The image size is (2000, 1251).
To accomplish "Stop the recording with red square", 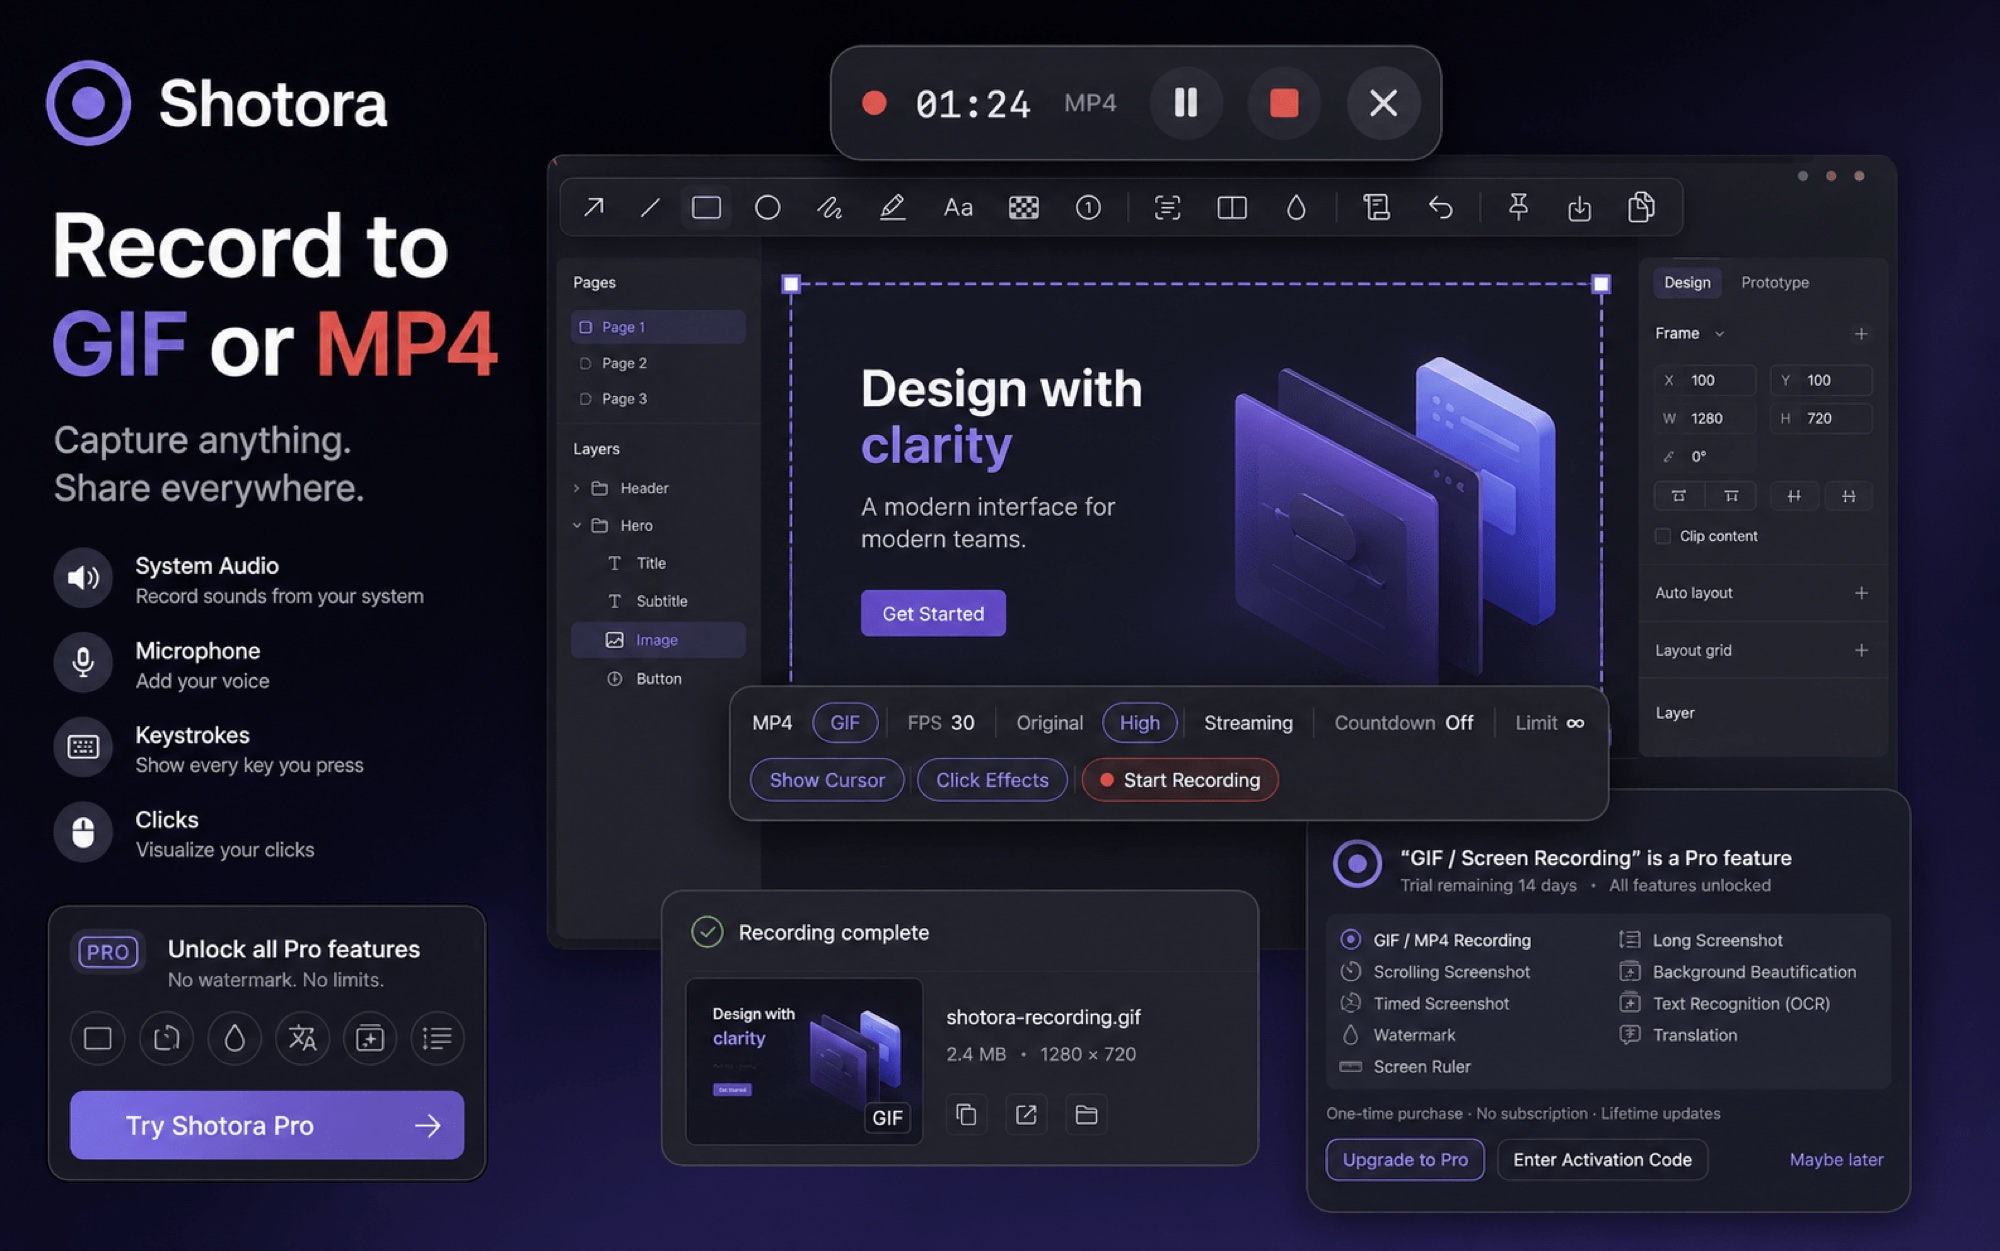I will tap(1284, 102).
